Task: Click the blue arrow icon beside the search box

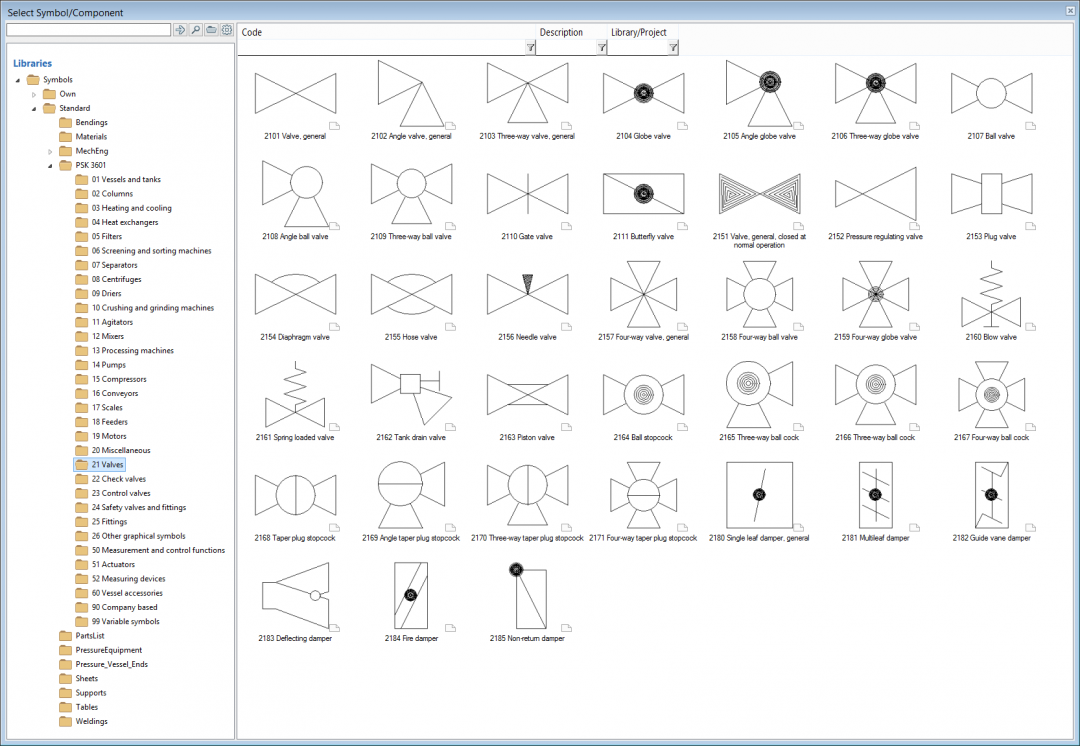Action: click(180, 30)
